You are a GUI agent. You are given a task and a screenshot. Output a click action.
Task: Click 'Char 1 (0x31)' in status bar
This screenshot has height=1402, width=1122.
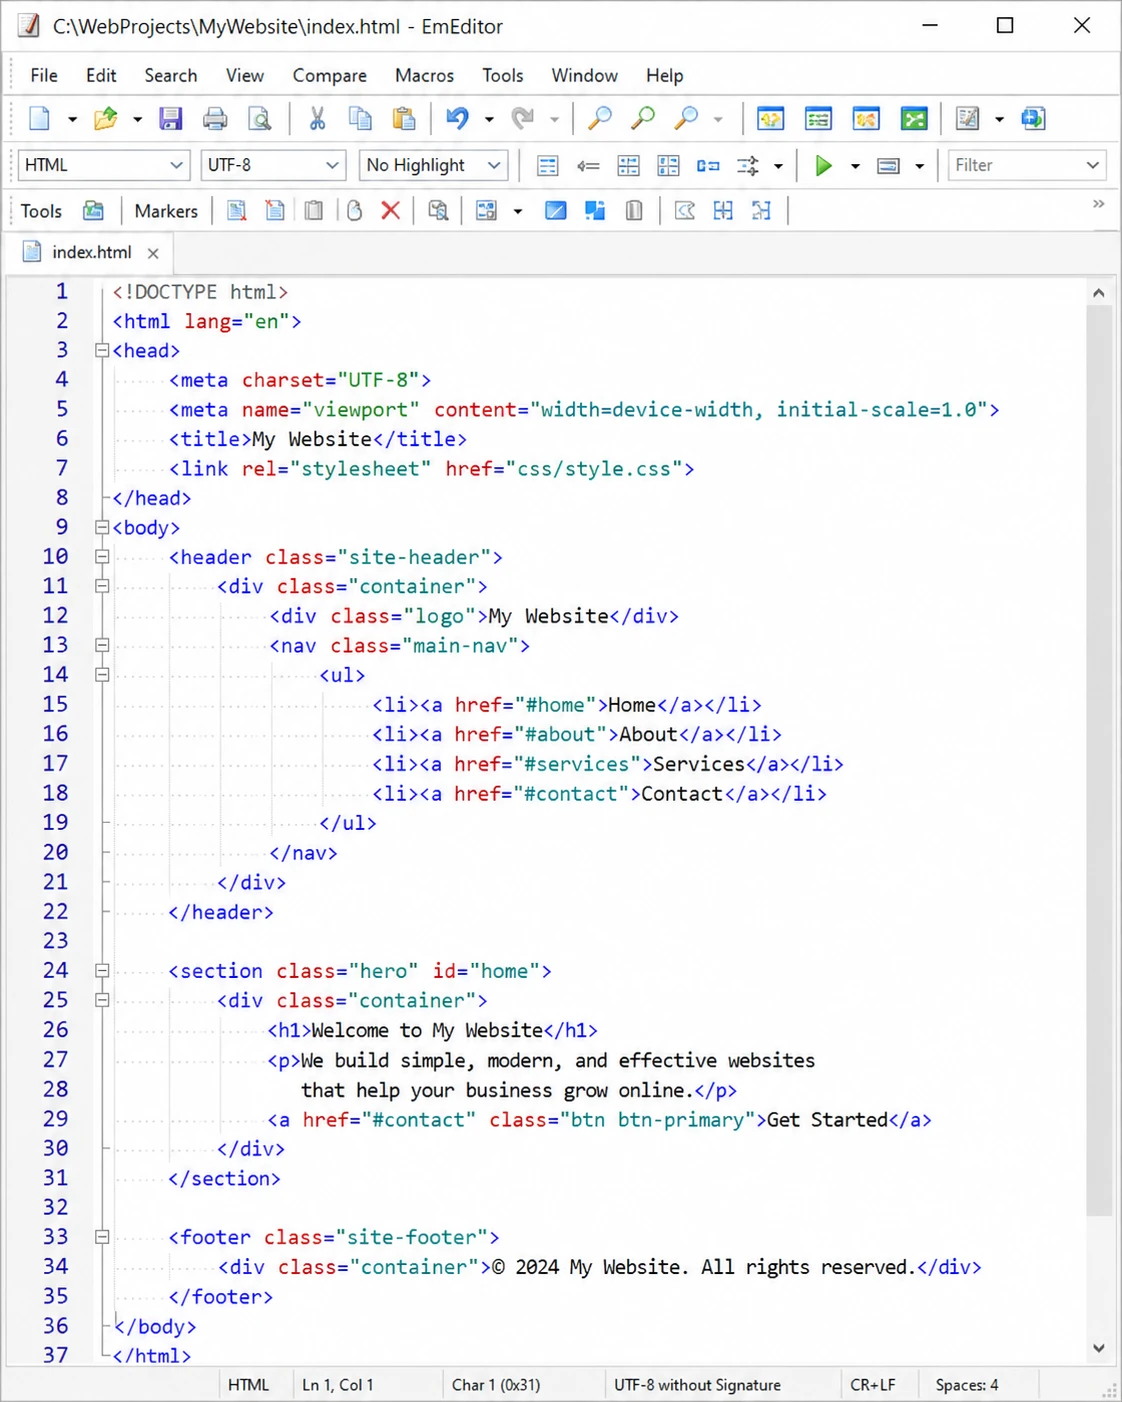pyautogui.click(x=496, y=1385)
